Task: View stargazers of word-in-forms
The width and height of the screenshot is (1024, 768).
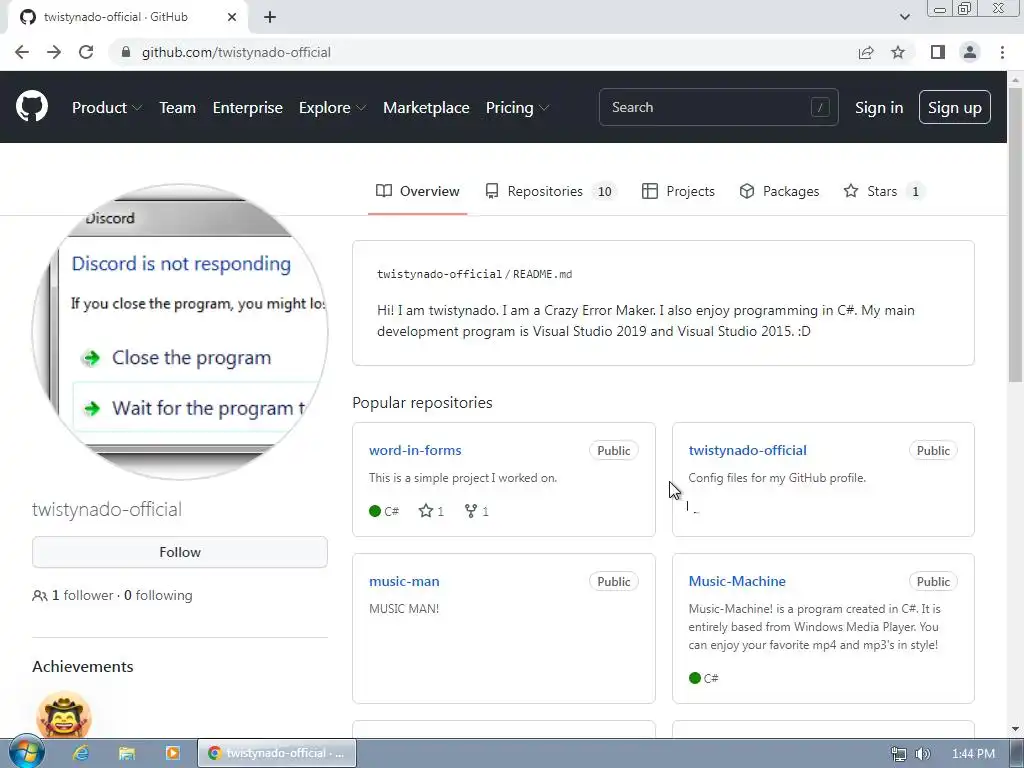Action: point(431,511)
